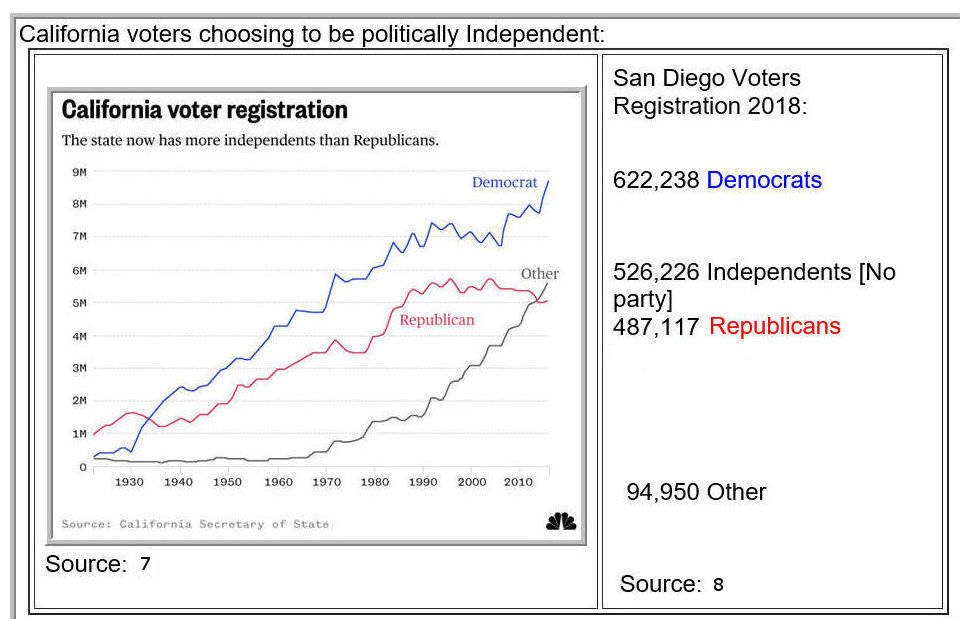Click the San Diego Voters Registration heading
This screenshot has width=960, height=619.
[x=707, y=91]
